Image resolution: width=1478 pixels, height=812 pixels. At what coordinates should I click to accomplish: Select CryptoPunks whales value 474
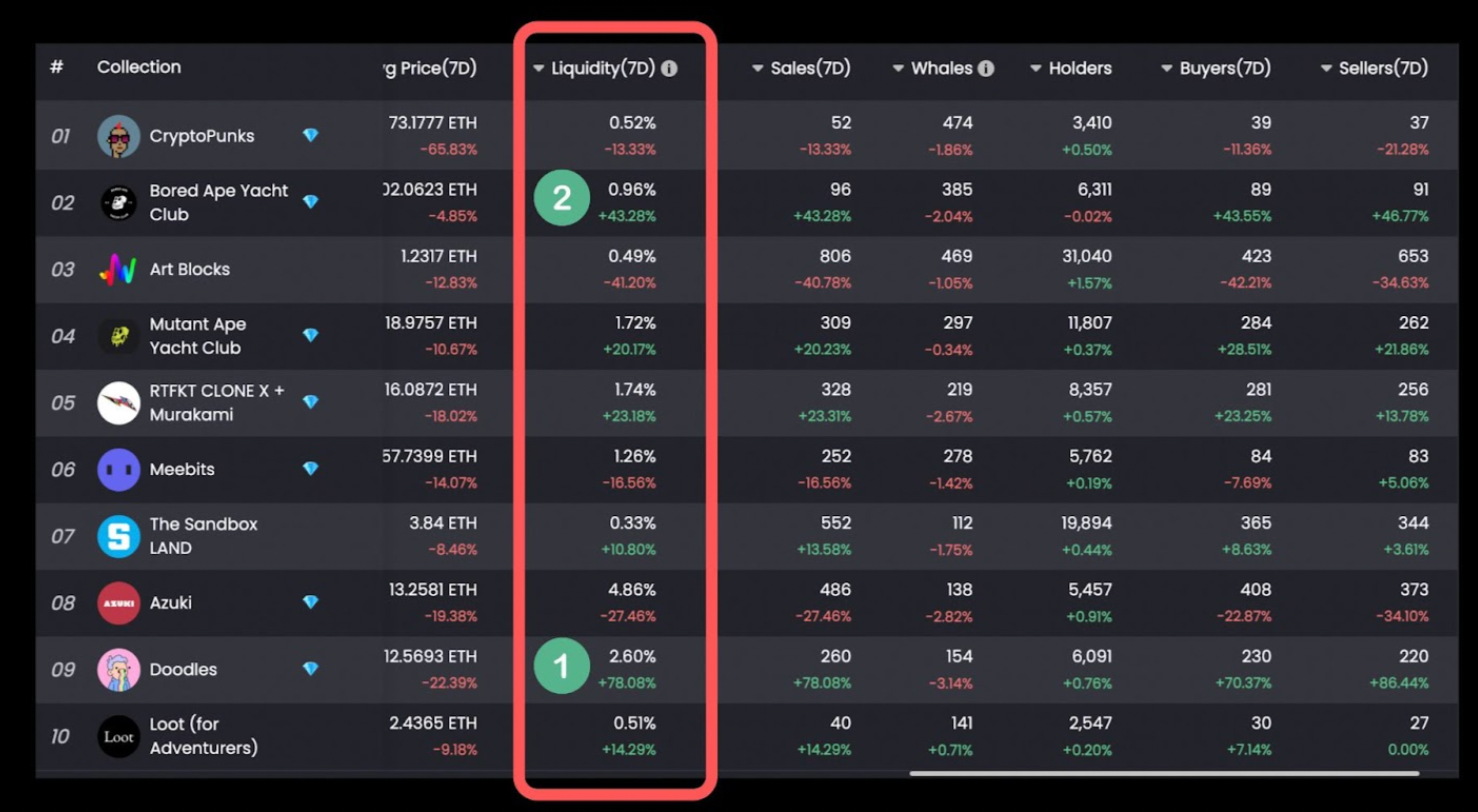957,123
